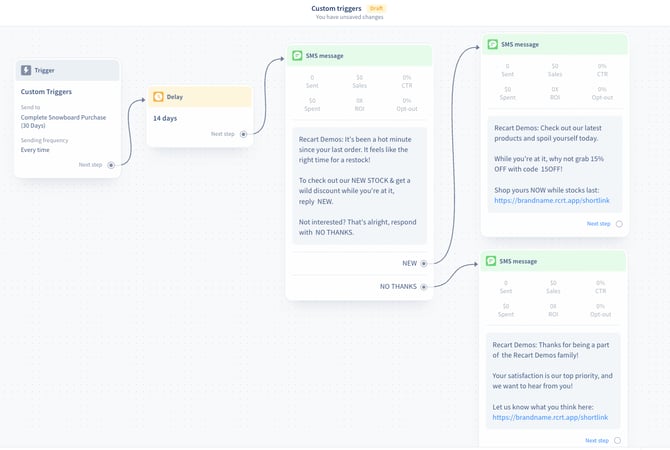Open the 15OFF SMS brandname shortlink
670x450 pixels.
[x=551, y=200]
